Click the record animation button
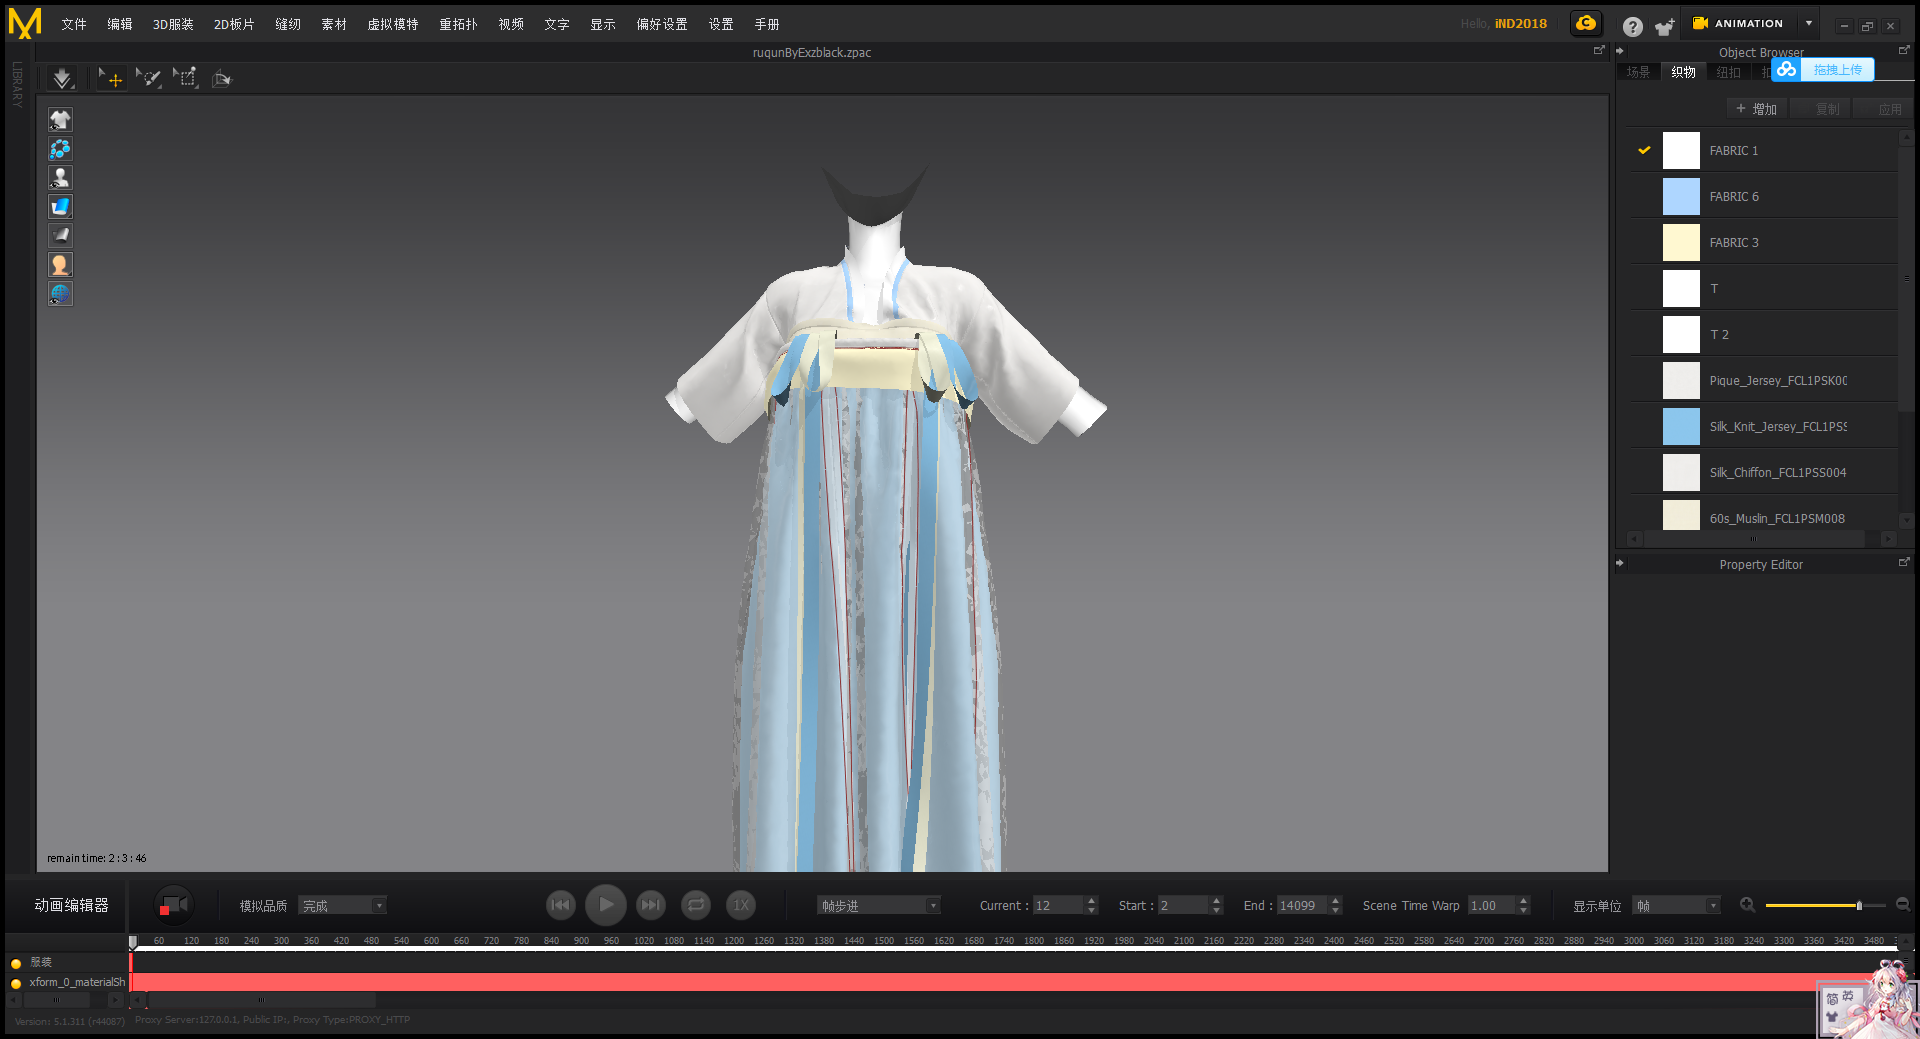 173,905
